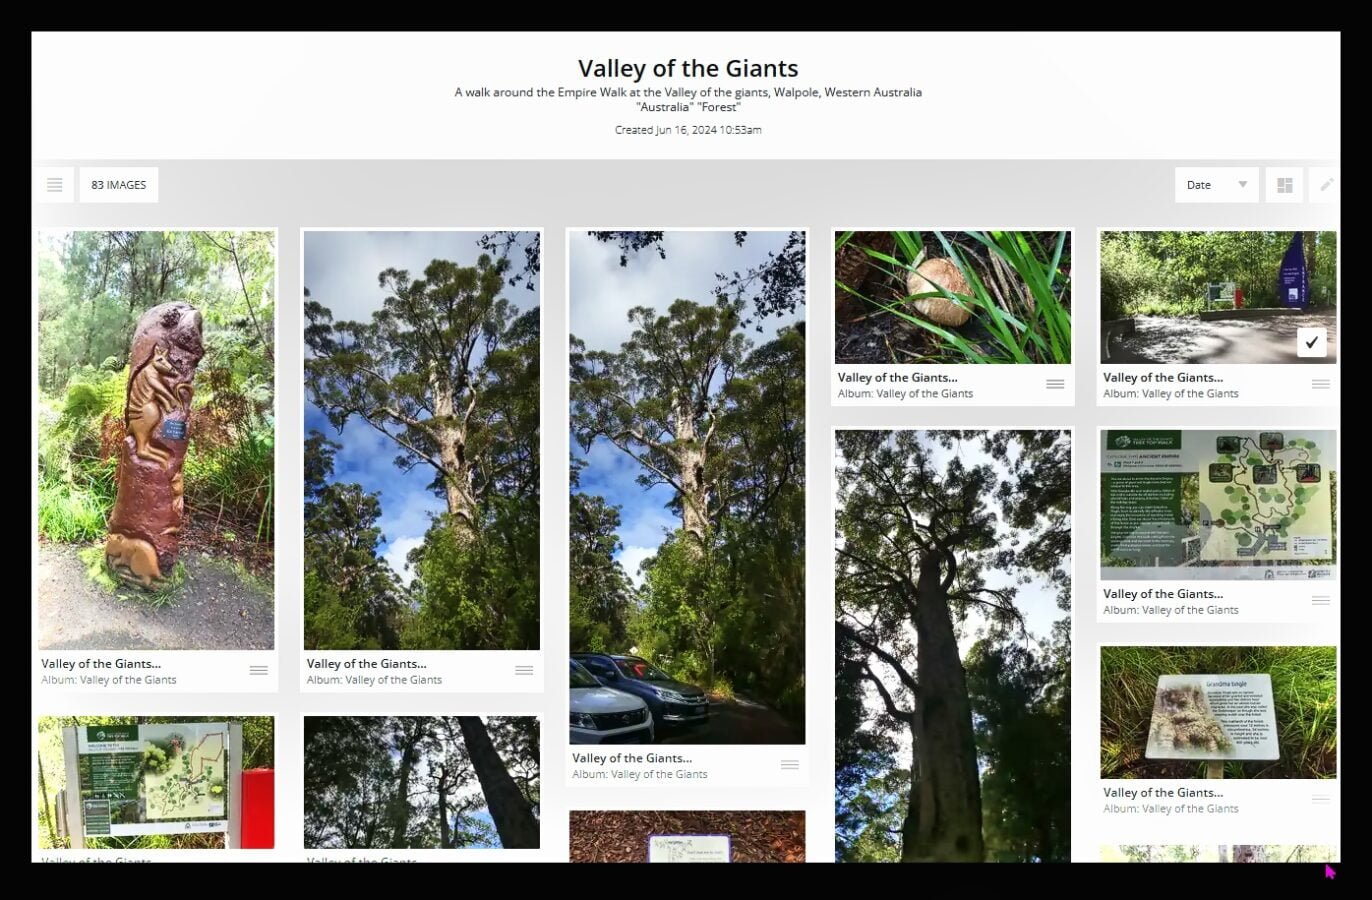
Task: Expand the Date sort dropdown
Action: pyautogui.click(x=1217, y=185)
